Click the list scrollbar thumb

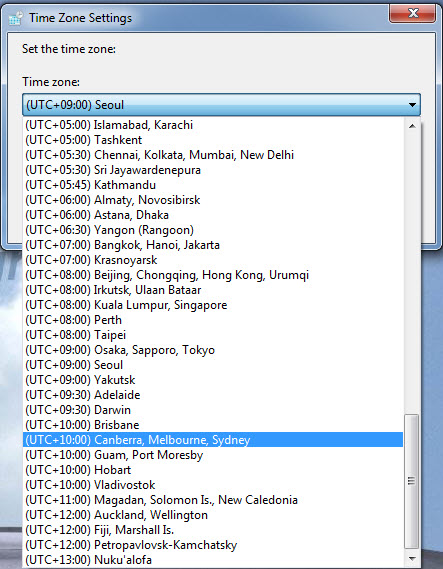pyautogui.click(x=411, y=482)
